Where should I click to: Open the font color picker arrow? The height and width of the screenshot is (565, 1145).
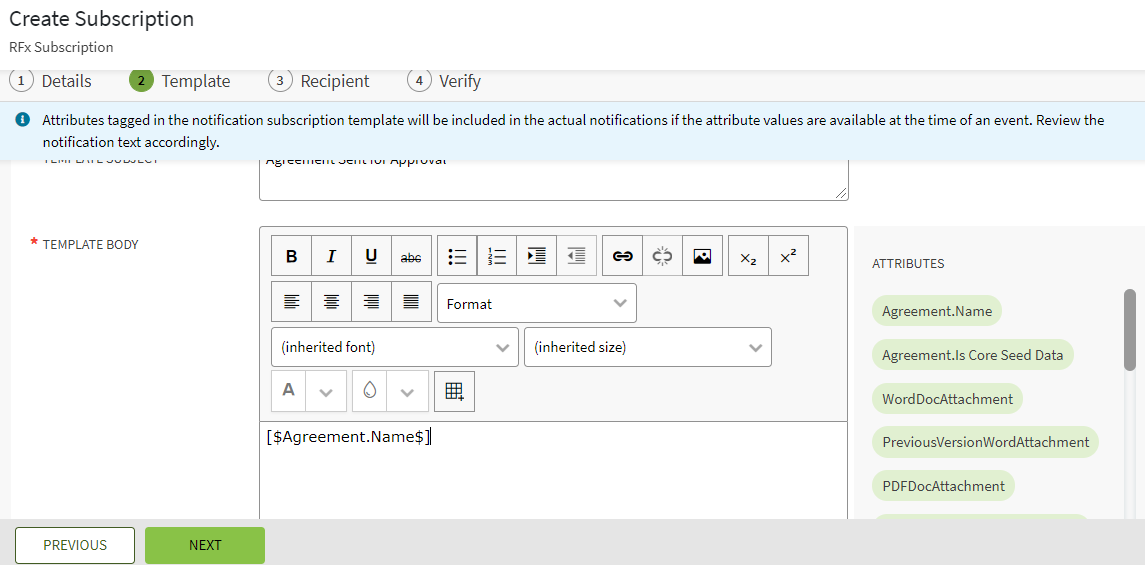[x=326, y=392]
